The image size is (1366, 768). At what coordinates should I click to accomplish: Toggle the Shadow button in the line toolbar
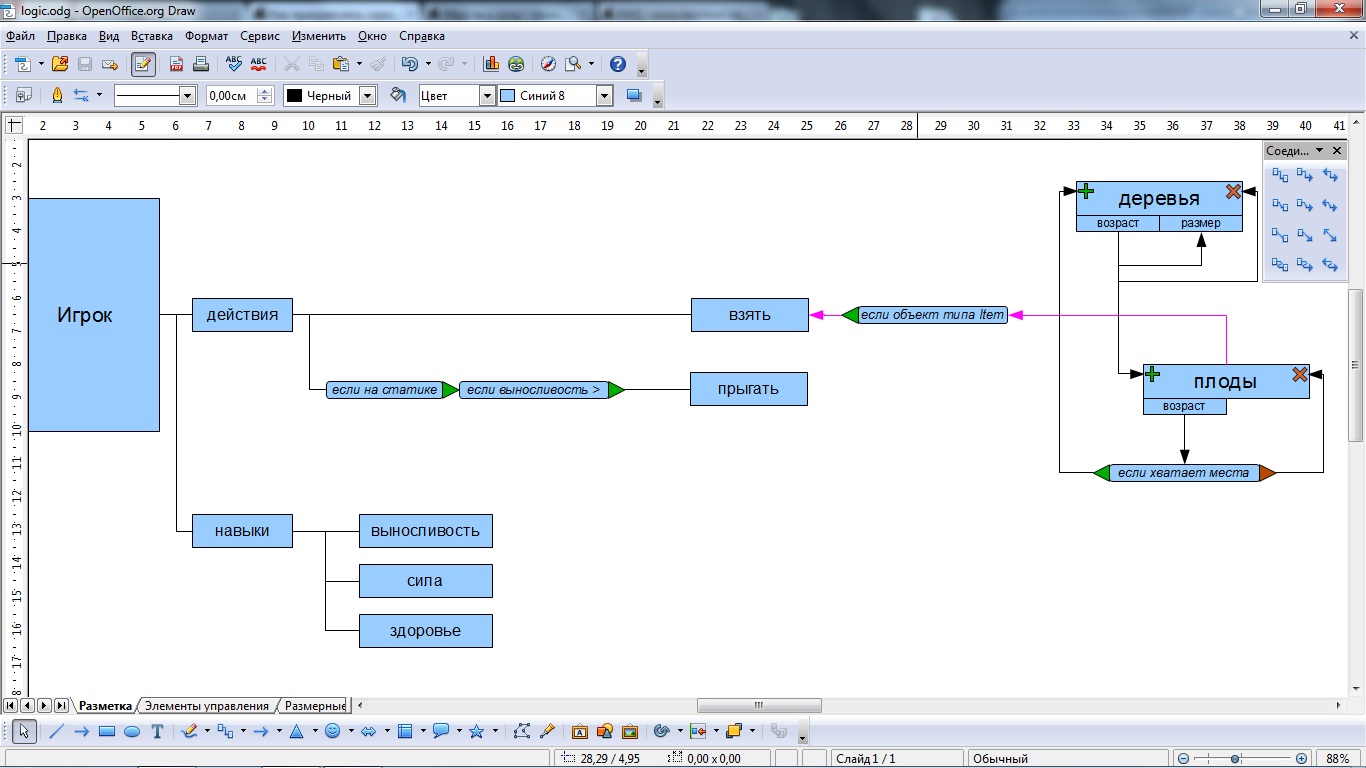[x=633, y=96]
